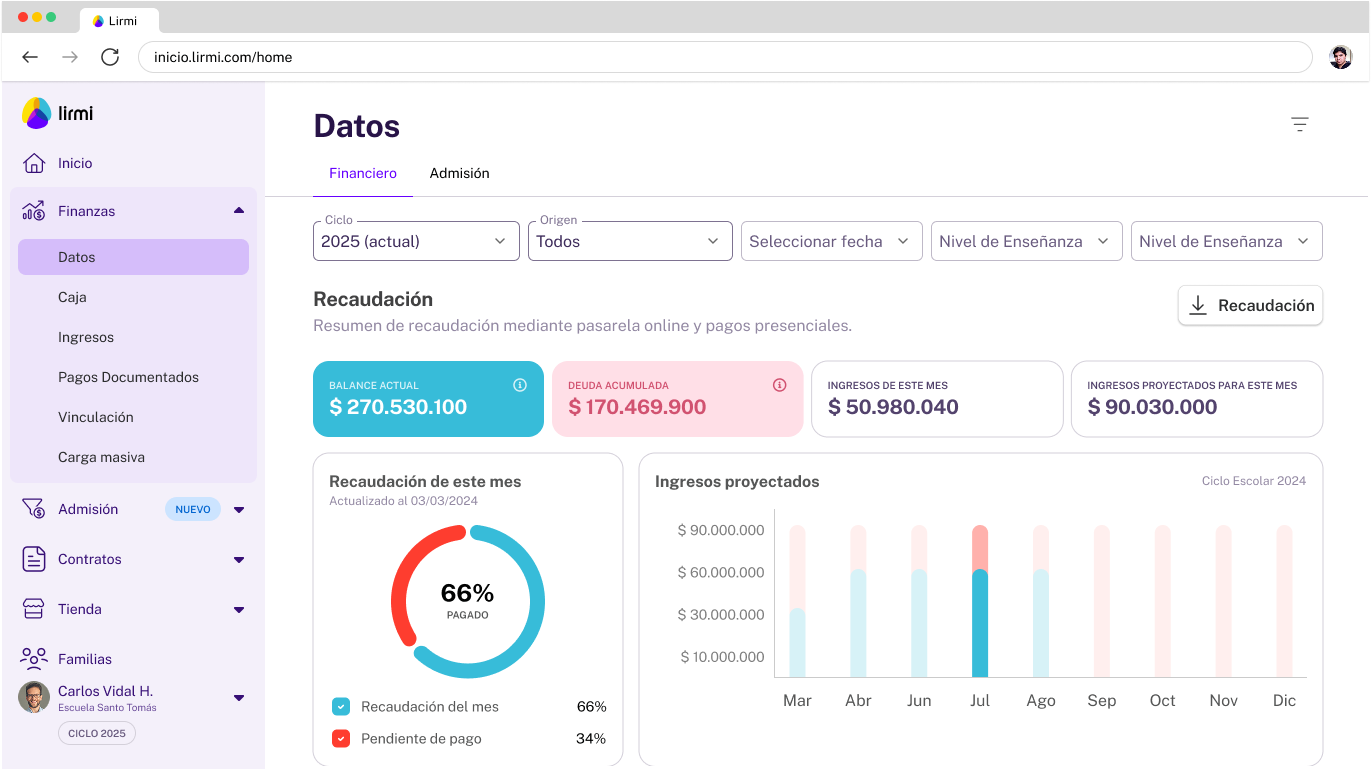Click the Recaudación download button
The image size is (1371, 769).
tap(1250, 305)
